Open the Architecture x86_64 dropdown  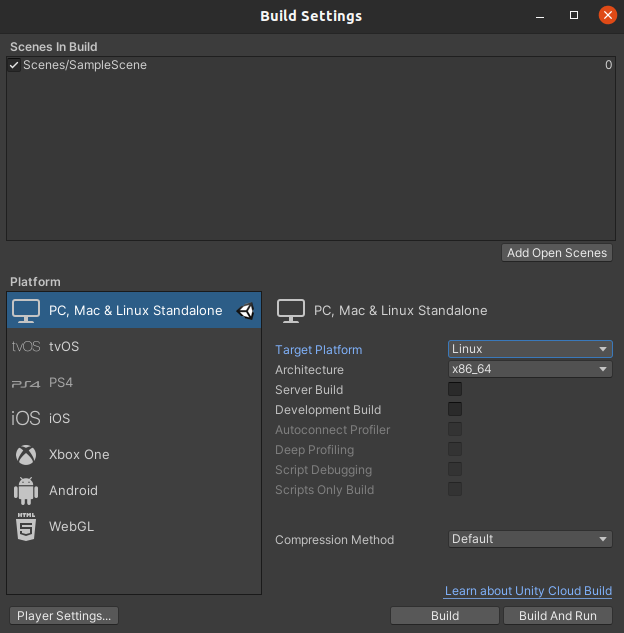[530, 369]
